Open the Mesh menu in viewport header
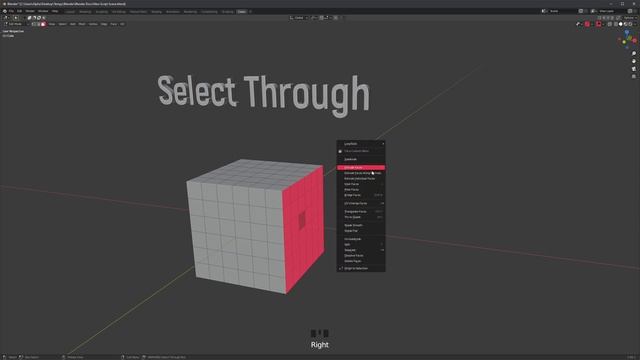This screenshot has width=640, height=360. (82, 24)
